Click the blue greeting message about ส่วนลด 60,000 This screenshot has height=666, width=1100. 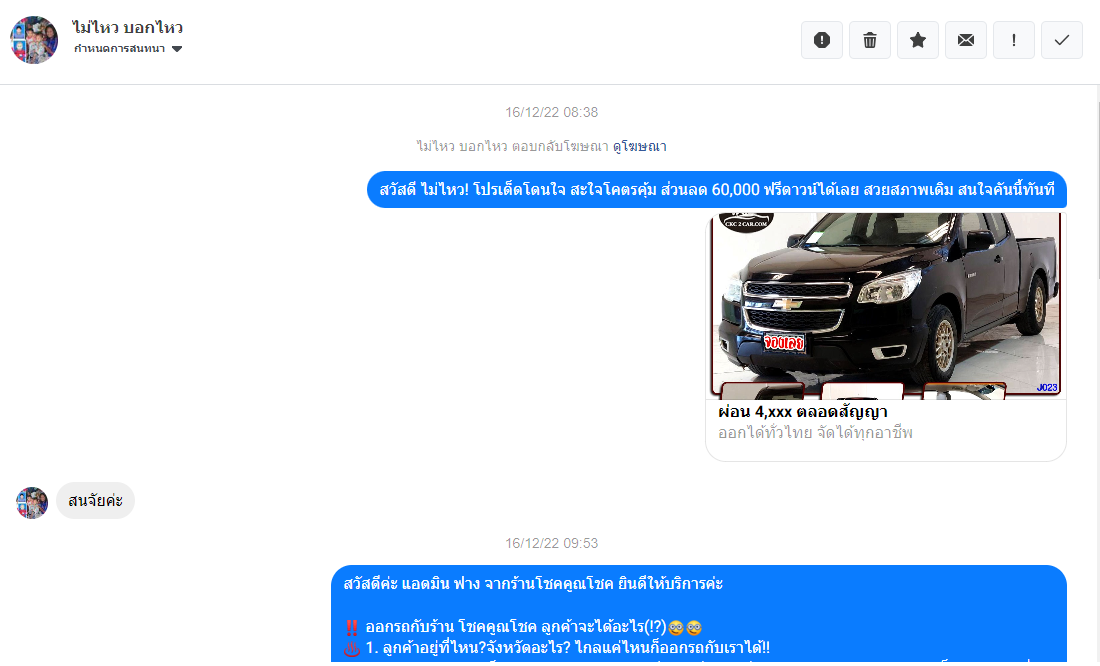pyautogui.click(x=717, y=189)
